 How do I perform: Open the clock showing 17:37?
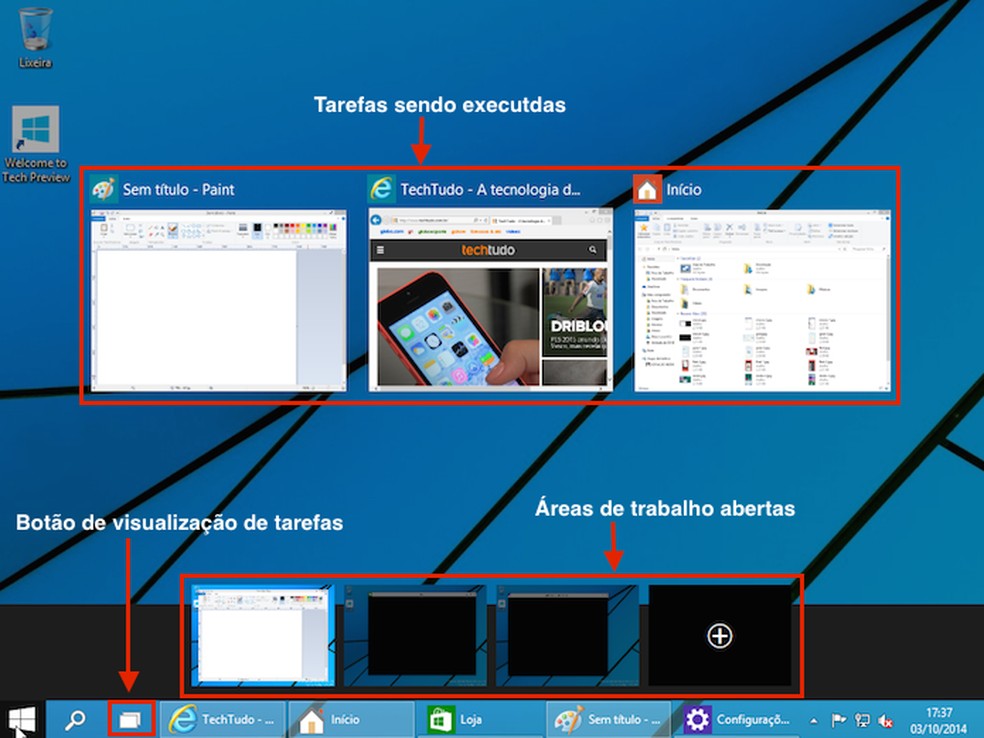[x=941, y=718]
